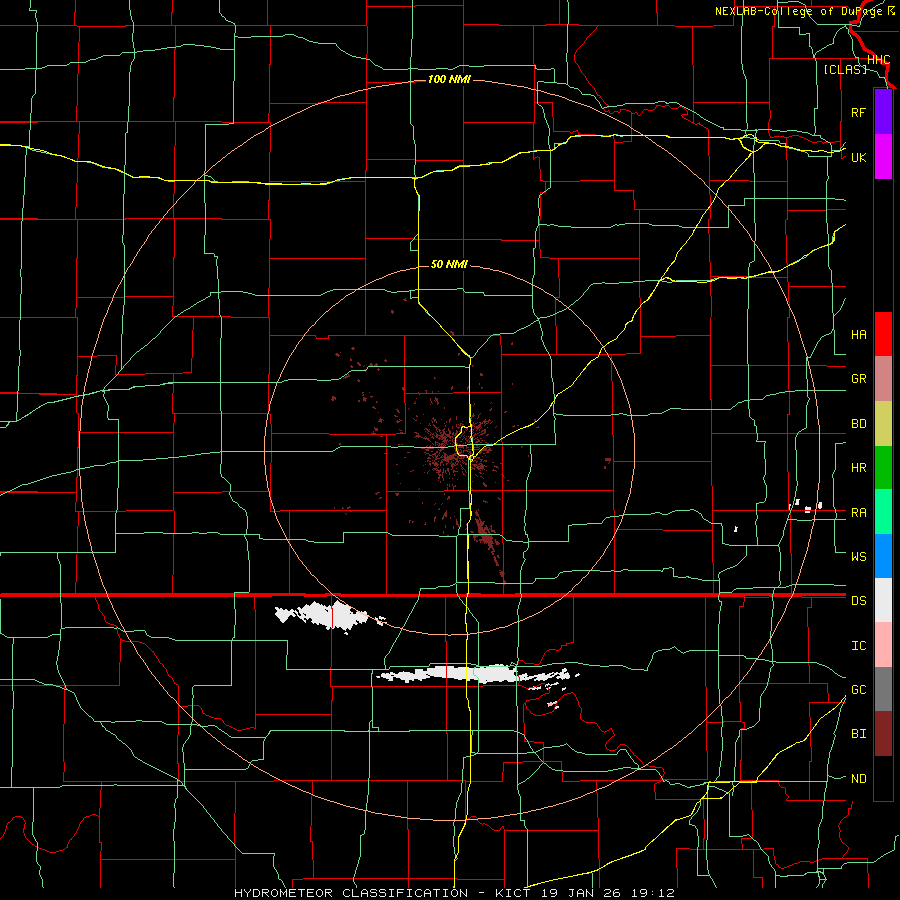This screenshot has width=900, height=900.
Task: Click the "[CLAS]" text
Action: point(845,69)
